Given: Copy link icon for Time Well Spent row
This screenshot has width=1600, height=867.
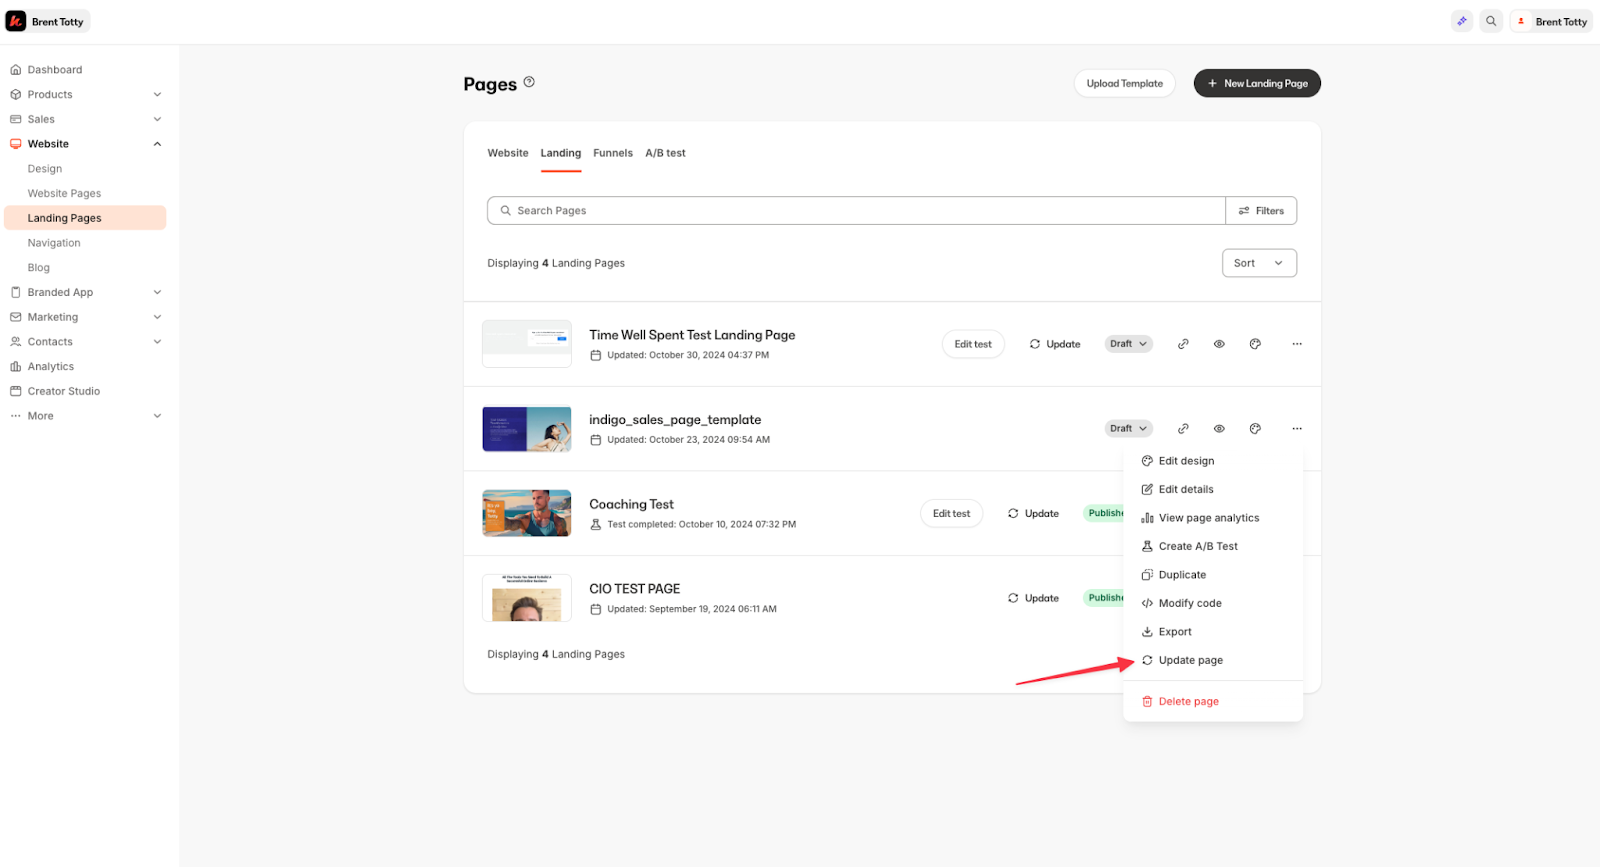Looking at the screenshot, I should click(1183, 344).
